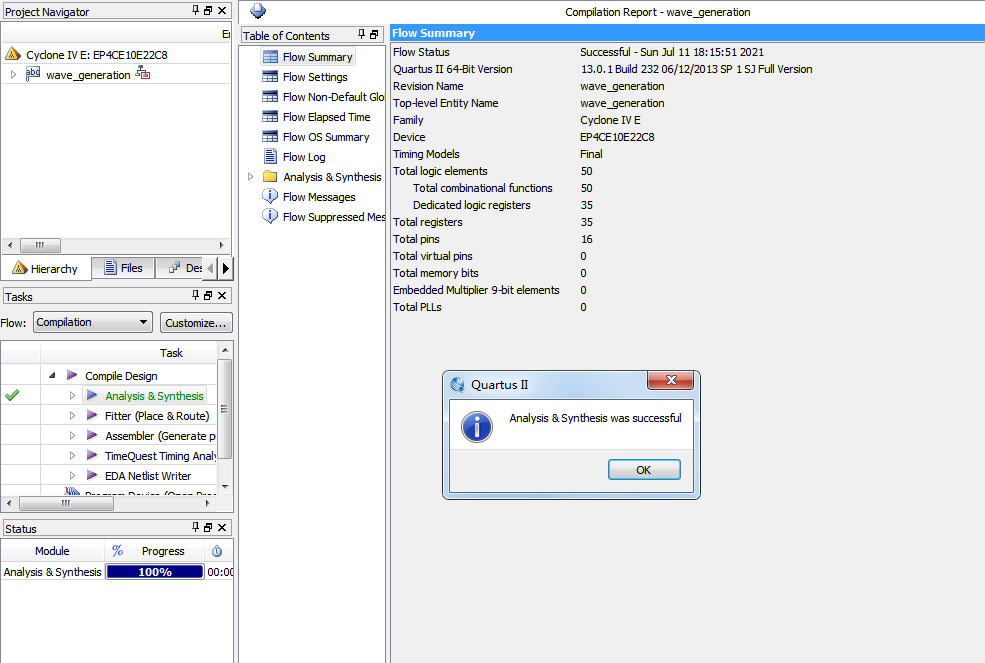Close the Project Navigator panel
The image size is (985, 663).
[222, 11]
